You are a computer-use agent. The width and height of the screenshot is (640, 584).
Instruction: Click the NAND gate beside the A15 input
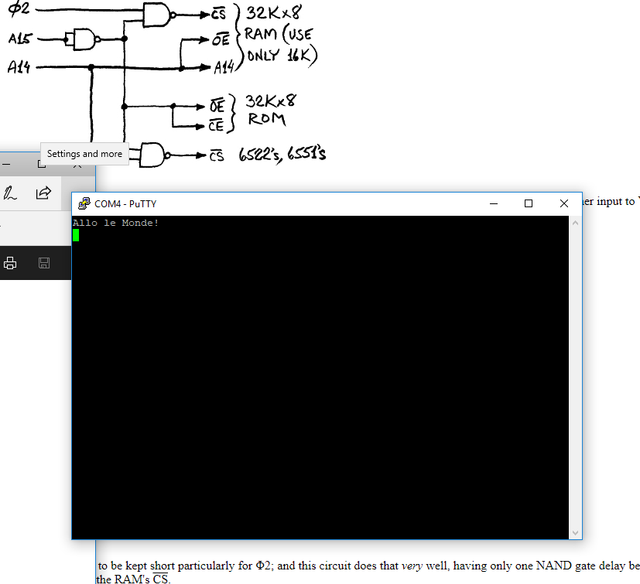(x=80, y=39)
